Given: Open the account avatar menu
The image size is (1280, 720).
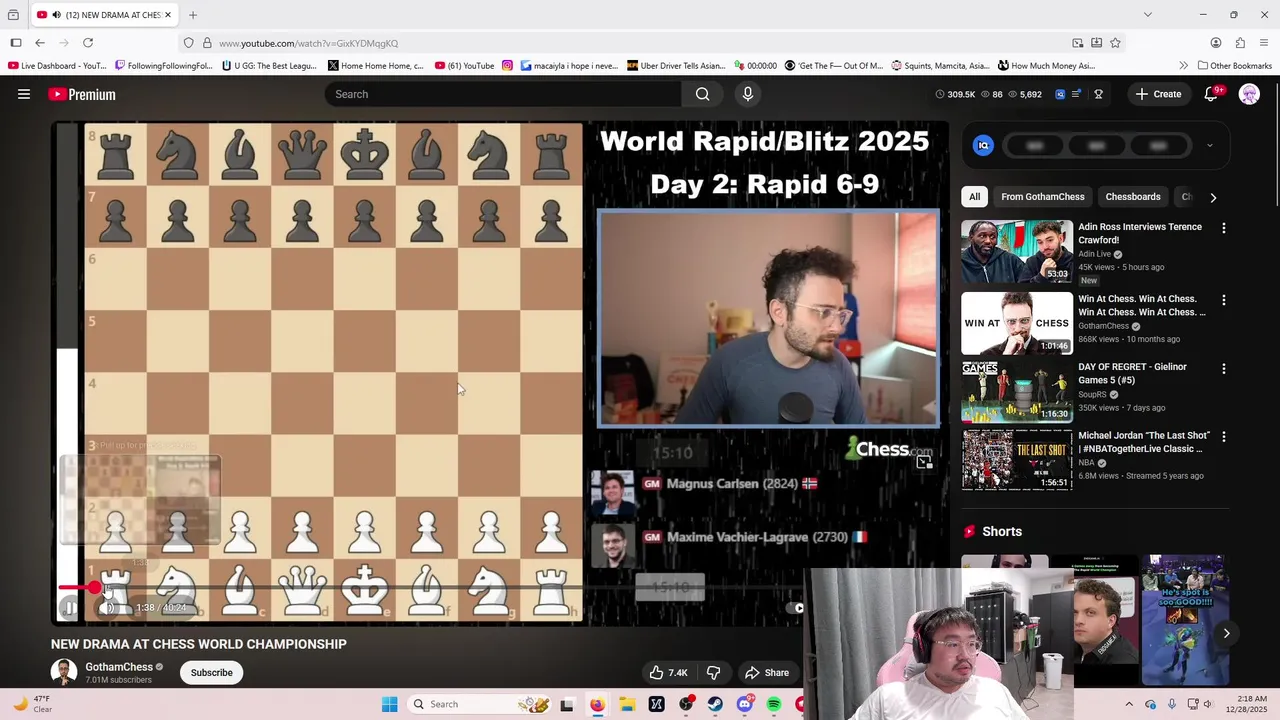Looking at the screenshot, I should [x=1249, y=94].
